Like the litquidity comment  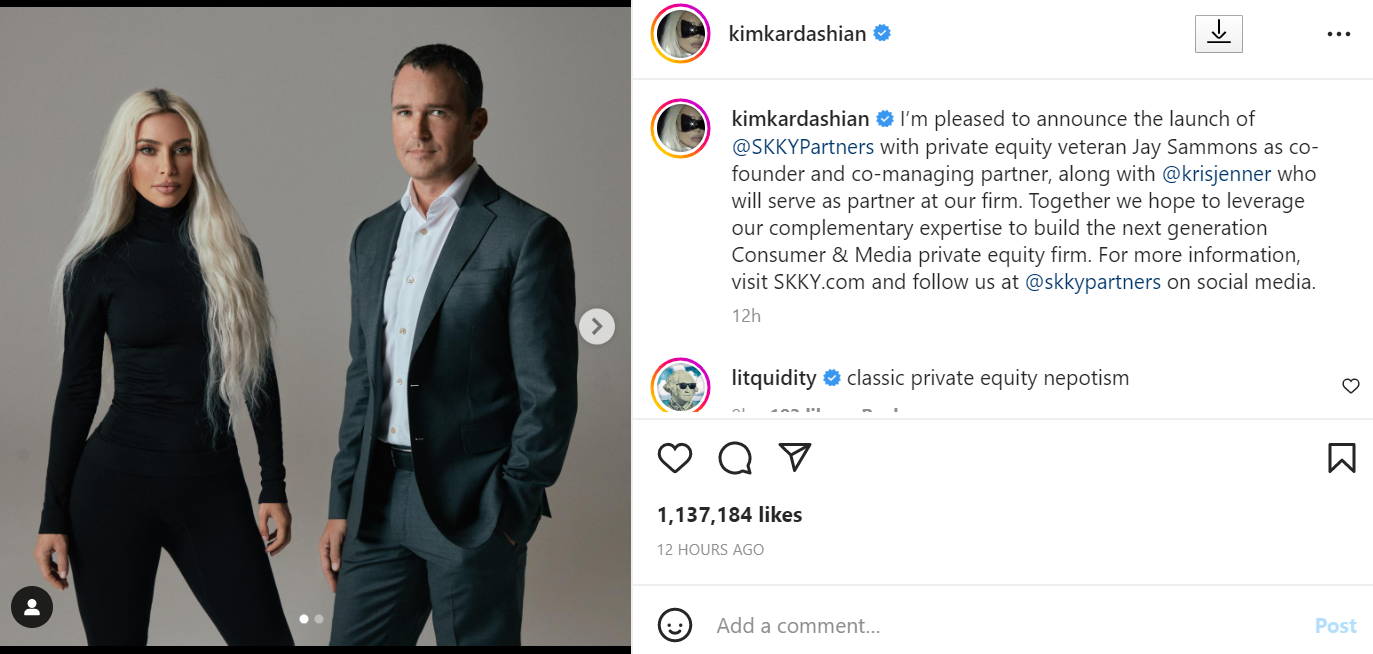(1350, 386)
